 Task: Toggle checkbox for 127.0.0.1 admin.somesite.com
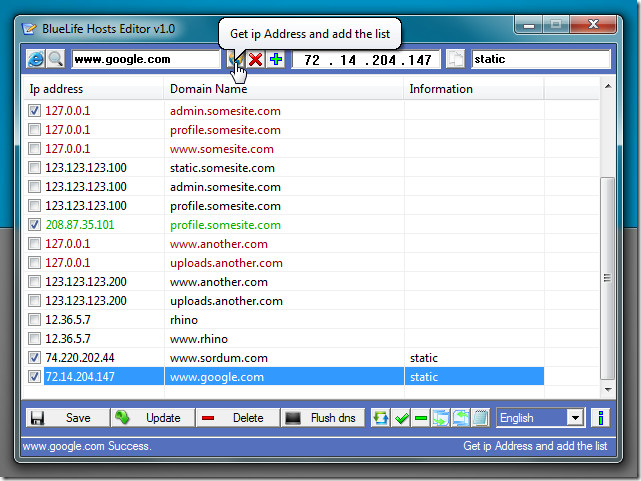pos(34,110)
